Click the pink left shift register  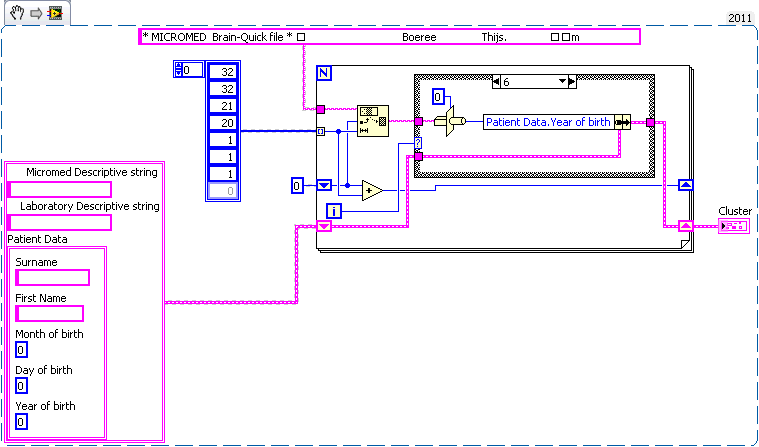coord(324,226)
